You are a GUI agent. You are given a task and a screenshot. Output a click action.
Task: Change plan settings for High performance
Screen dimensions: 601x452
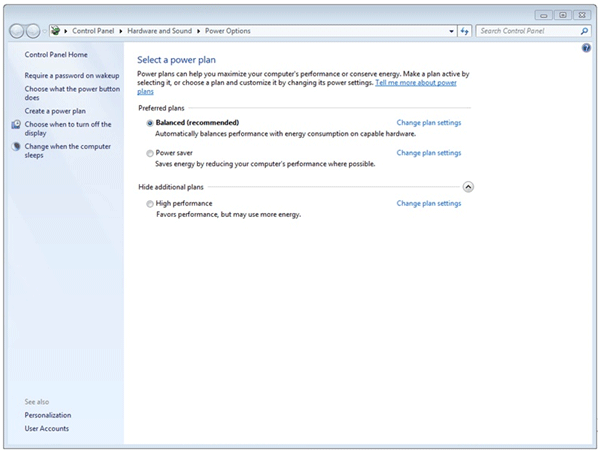click(429, 204)
